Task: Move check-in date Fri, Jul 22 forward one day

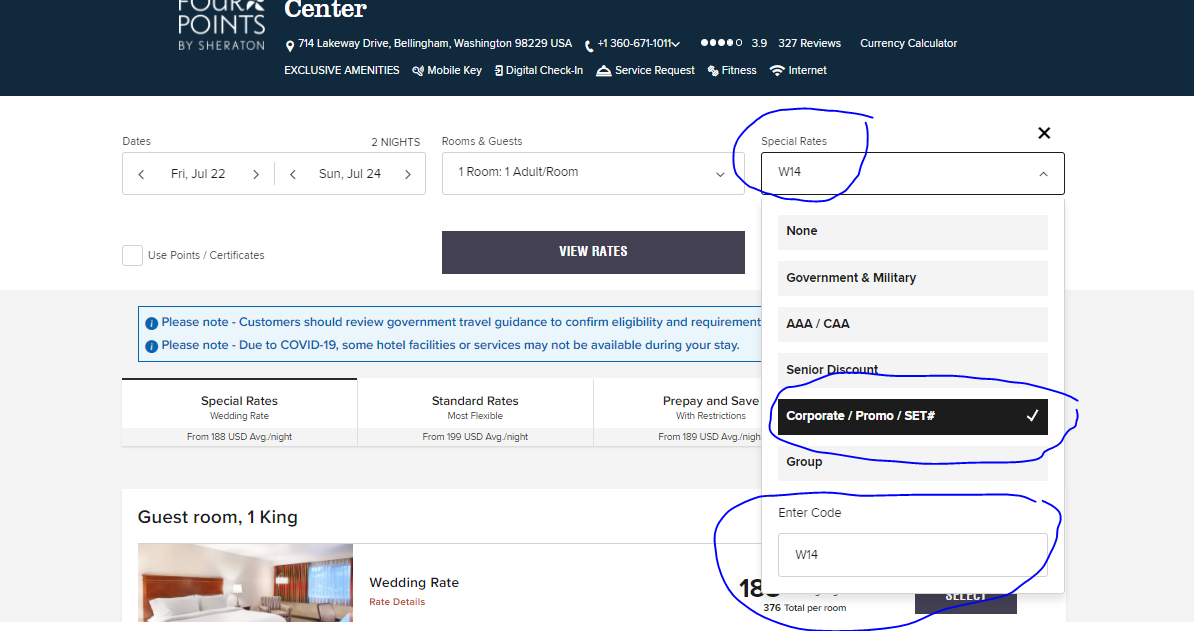Action: [256, 174]
